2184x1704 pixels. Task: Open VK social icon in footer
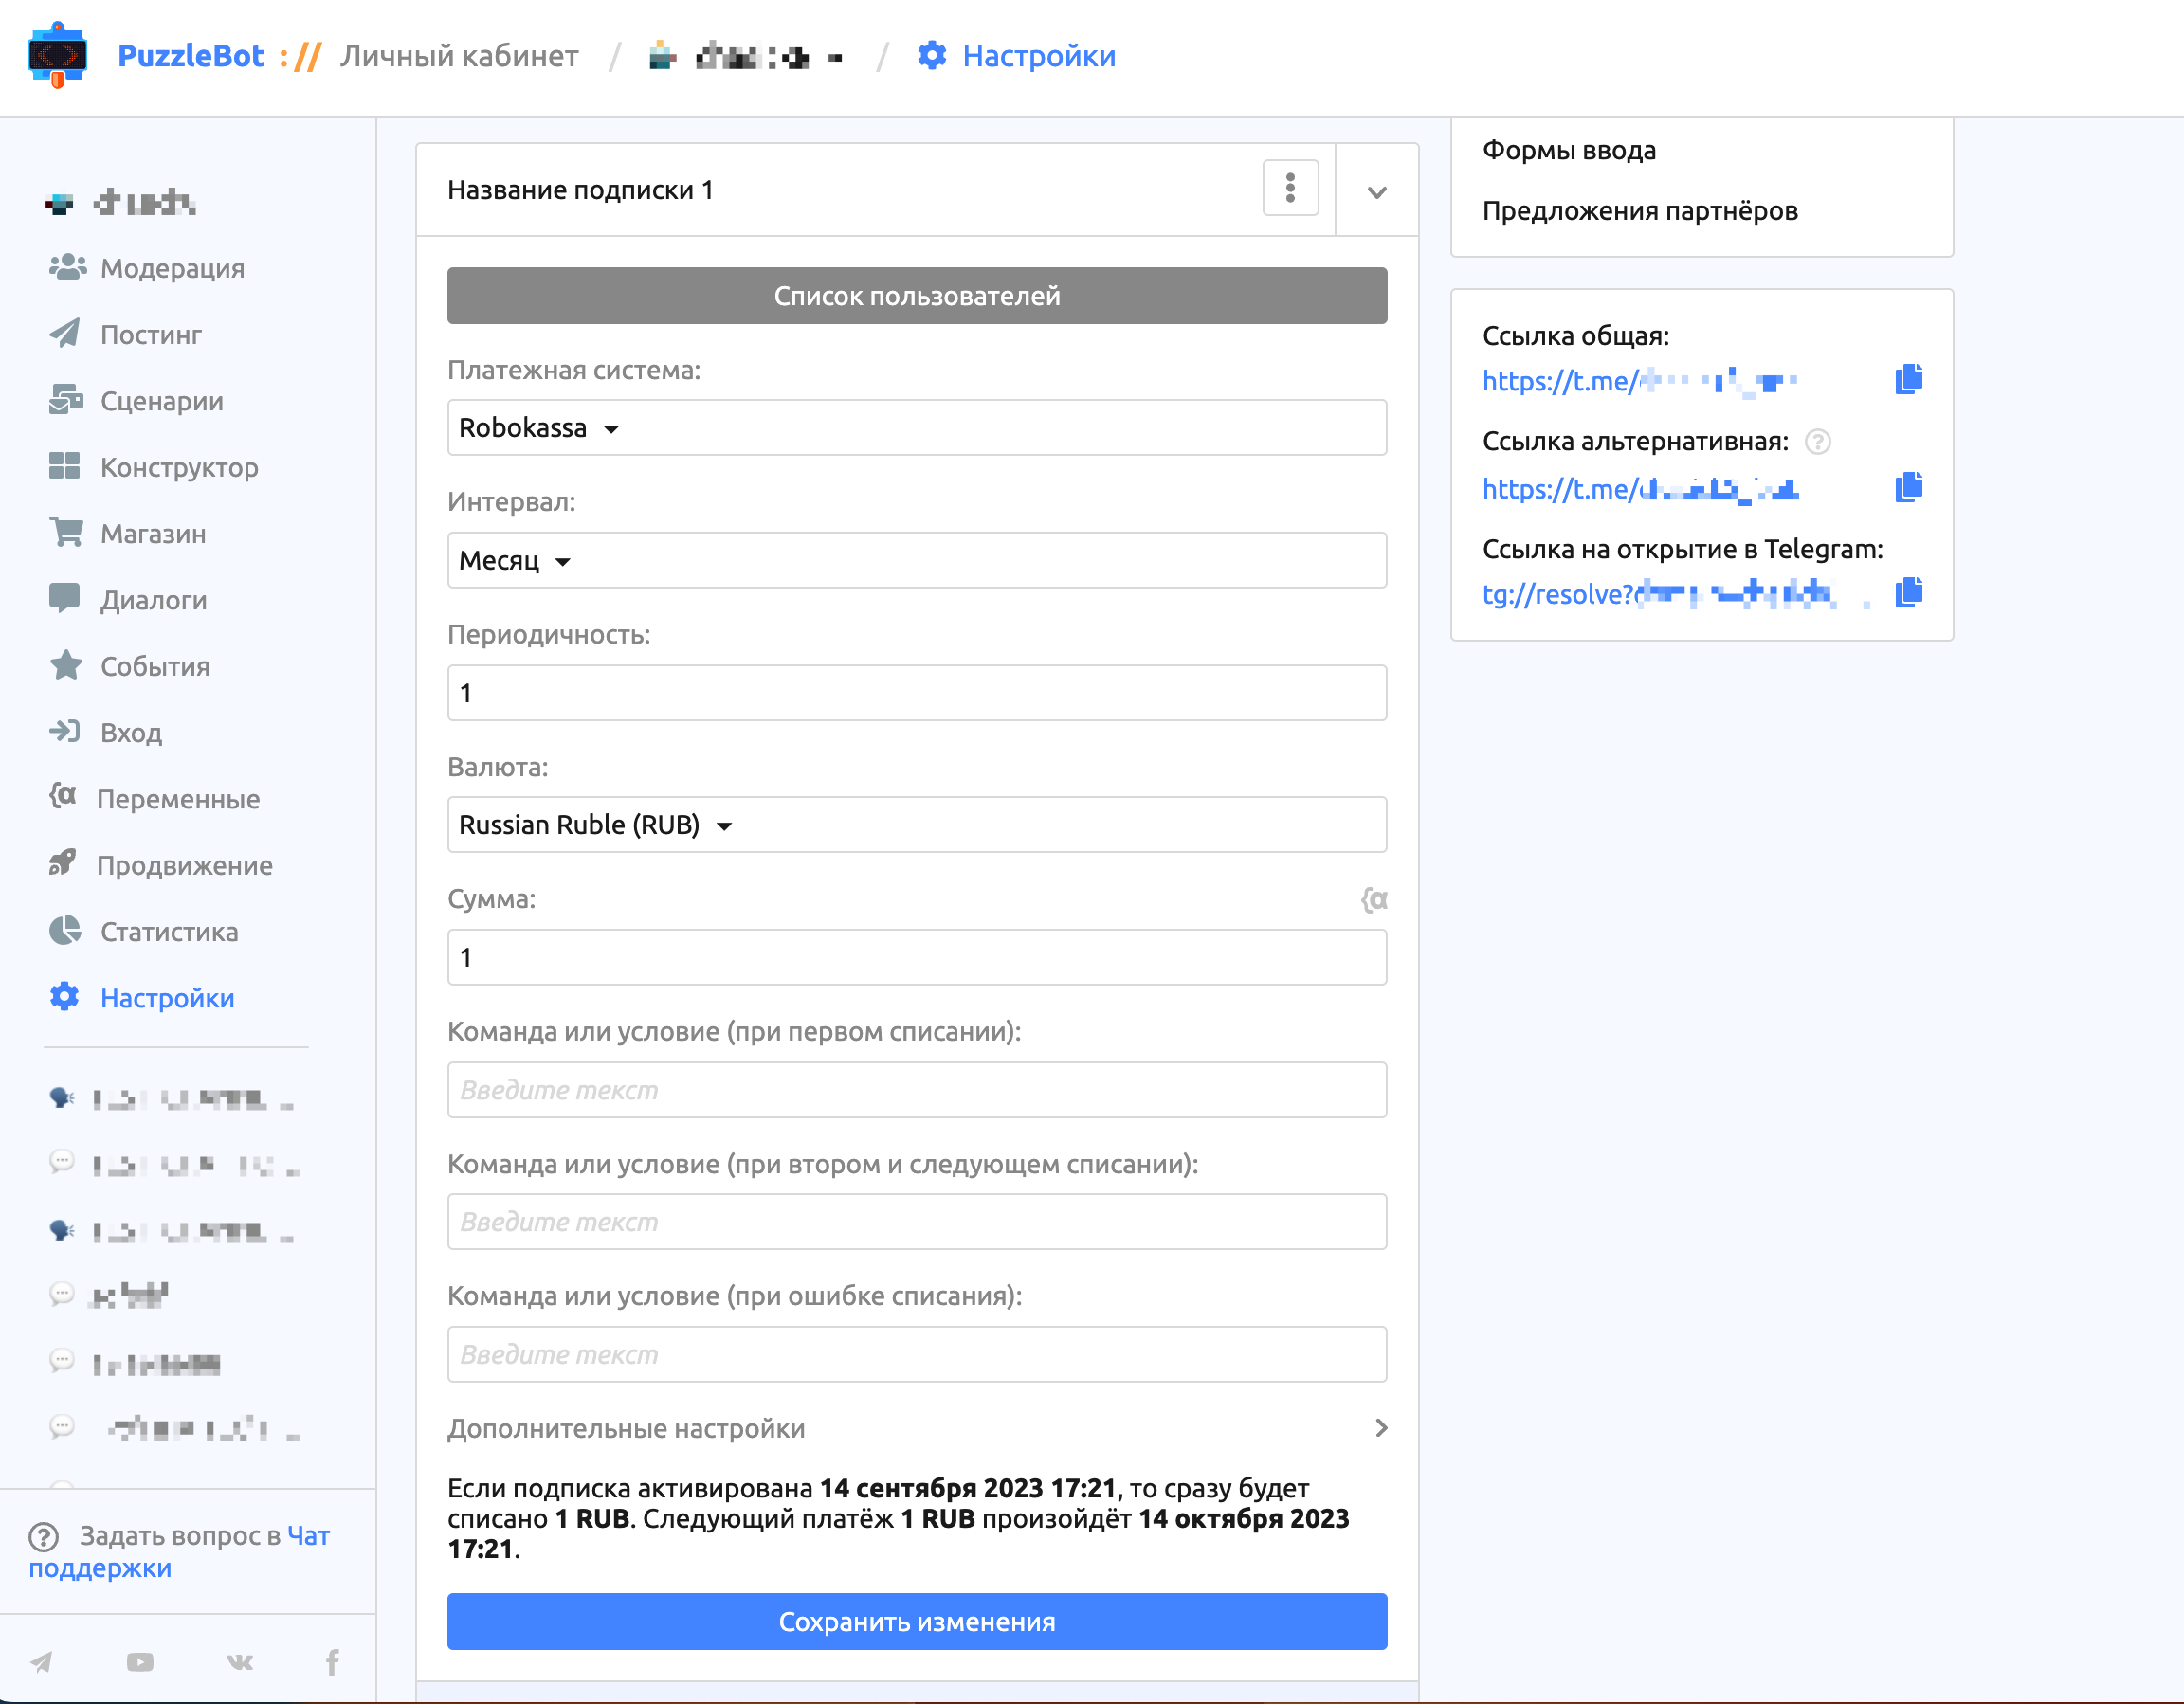pyautogui.click(x=240, y=1662)
